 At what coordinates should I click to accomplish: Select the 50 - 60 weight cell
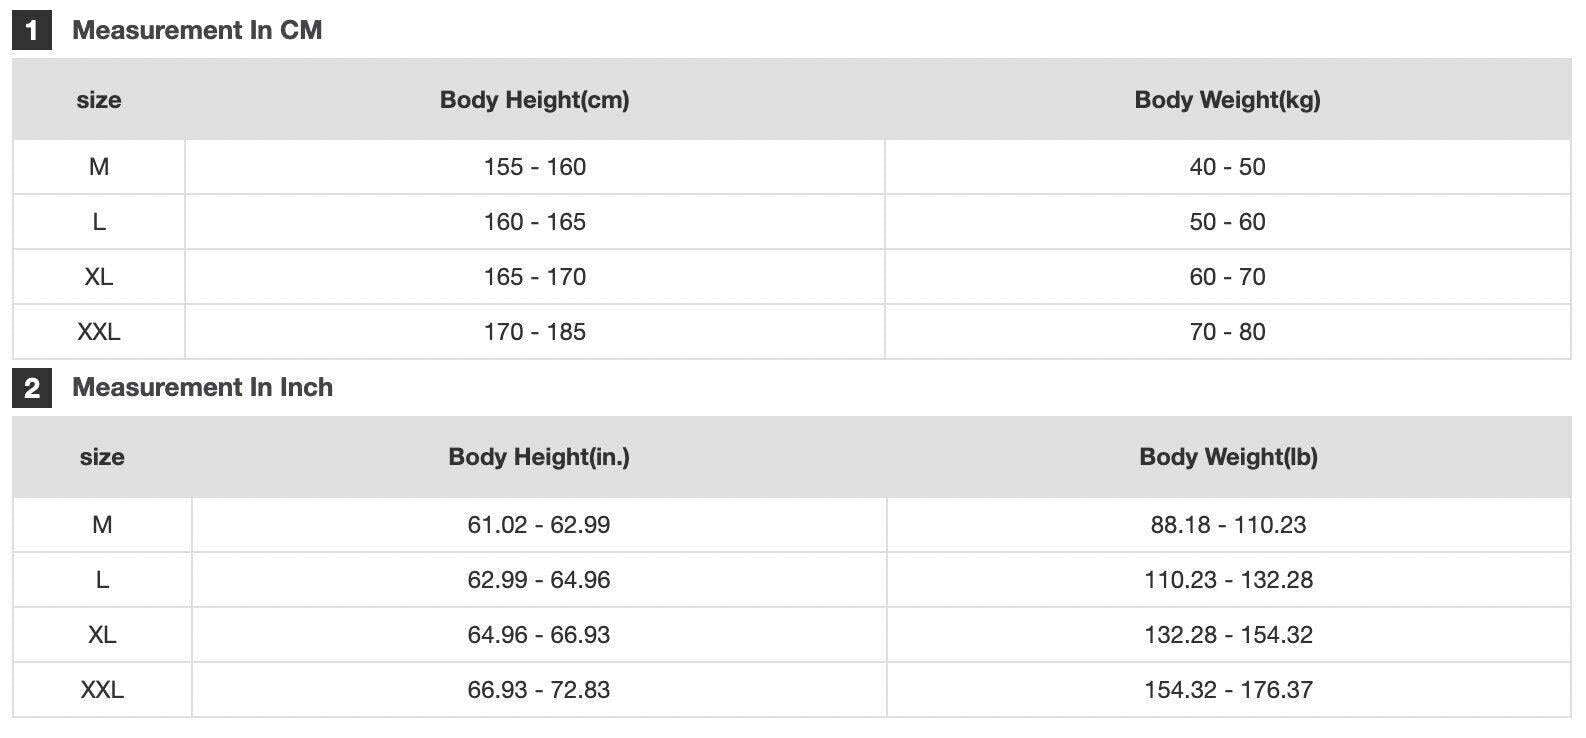click(1227, 222)
